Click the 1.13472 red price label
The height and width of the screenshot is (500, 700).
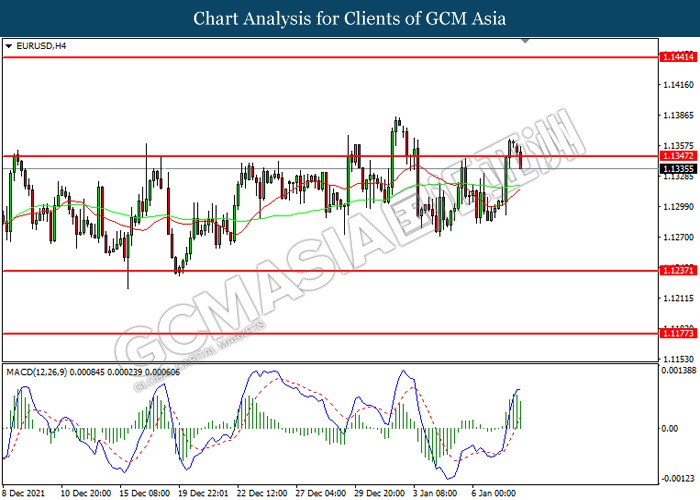pos(678,156)
